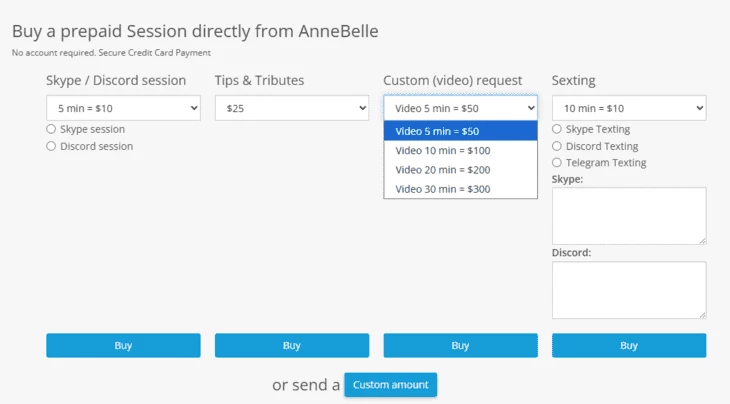Select the Skype session radio button

point(51,129)
